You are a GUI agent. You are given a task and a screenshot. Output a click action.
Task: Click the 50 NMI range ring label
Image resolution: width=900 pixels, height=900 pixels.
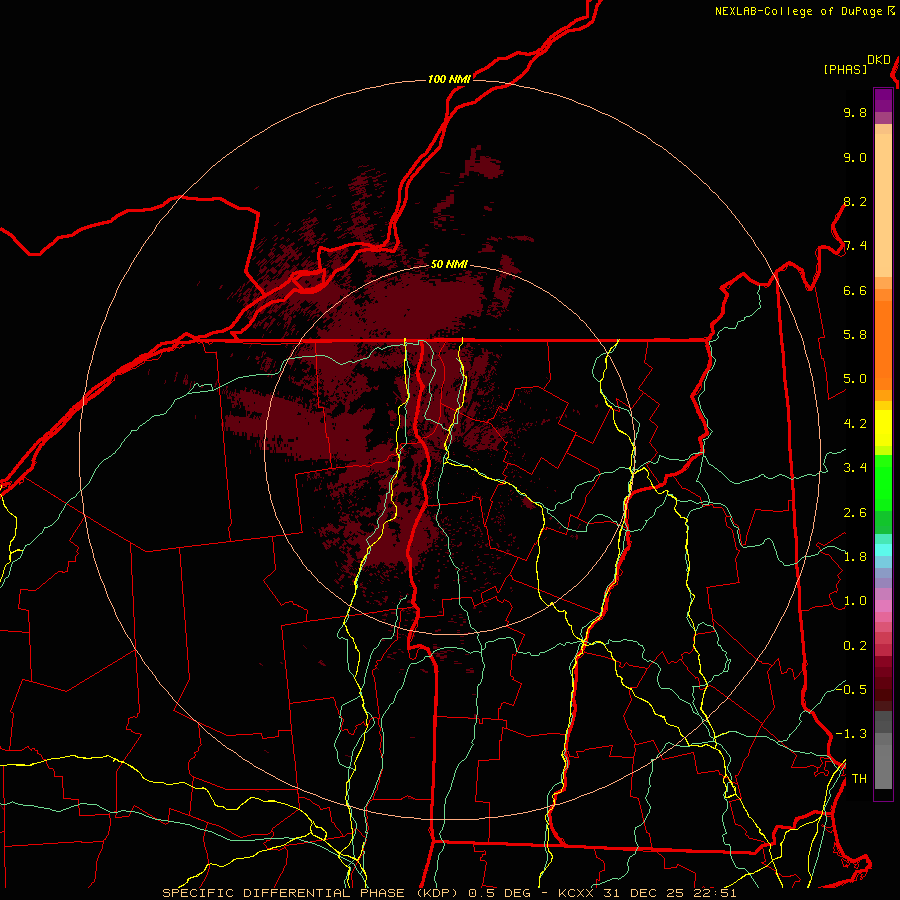pyautogui.click(x=449, y=265)
